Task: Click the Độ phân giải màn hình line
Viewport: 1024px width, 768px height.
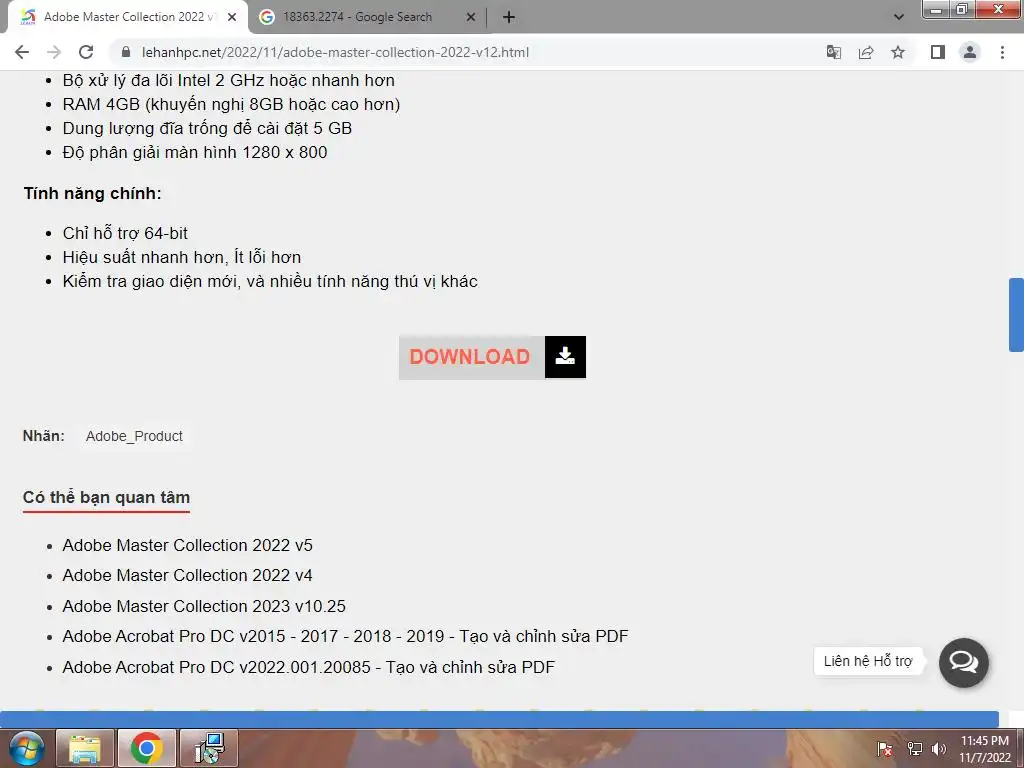Action: [195, 152]
